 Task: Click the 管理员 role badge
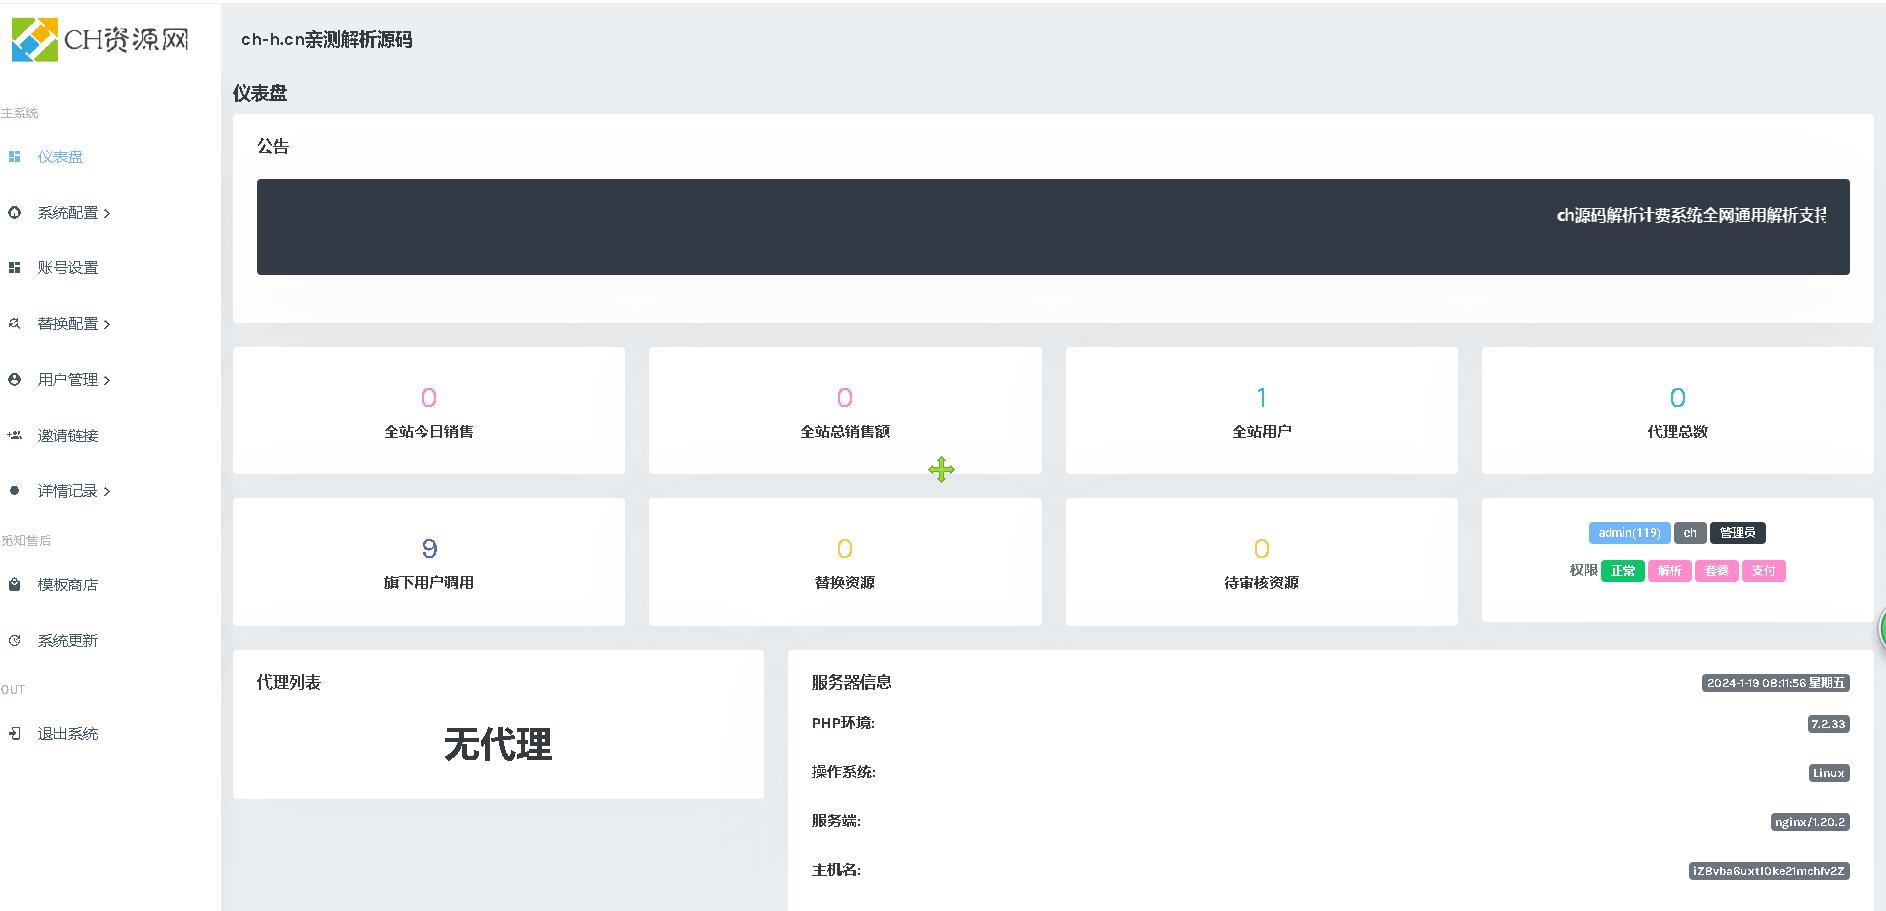pos(1738,533)
